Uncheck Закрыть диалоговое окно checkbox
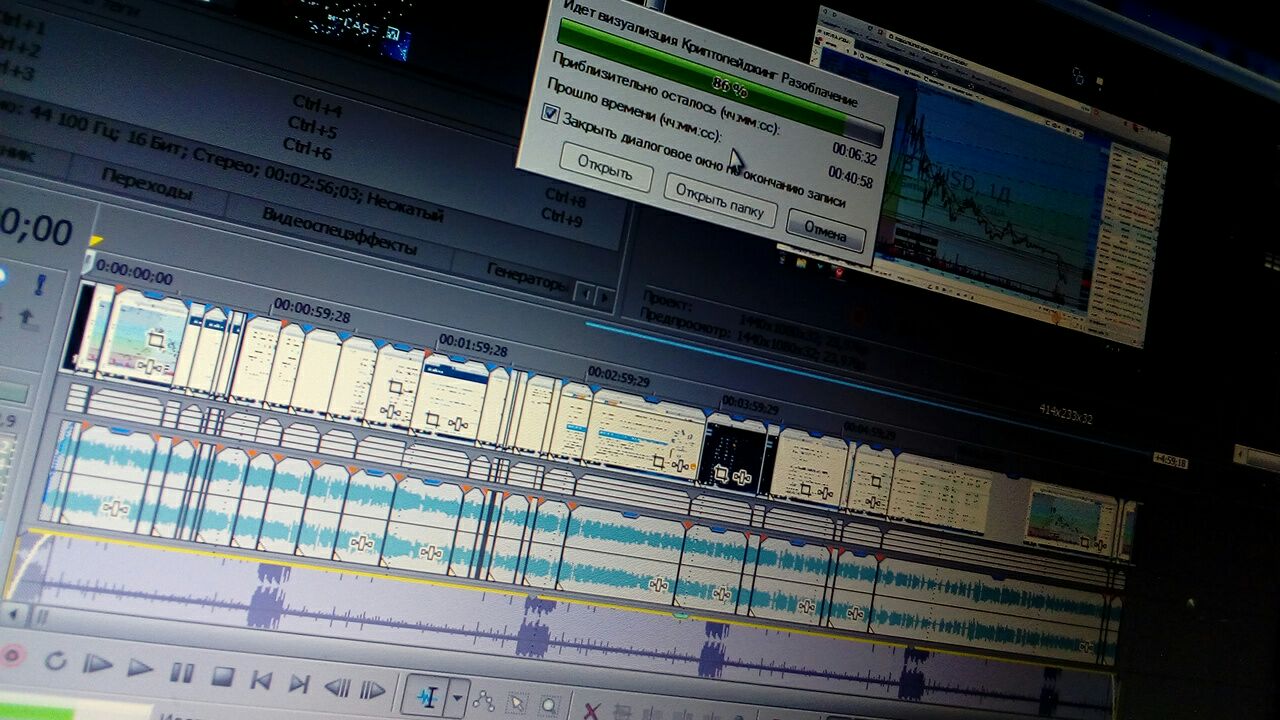This screenshot has height=720, width=1280. point(550,113)
